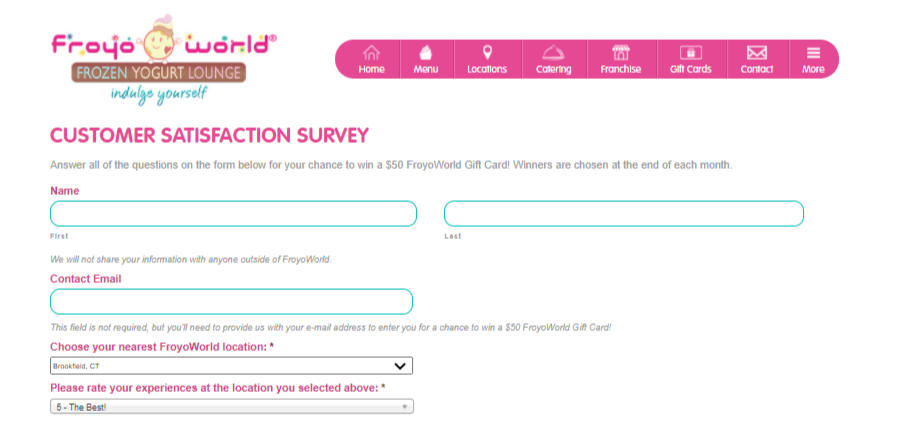Open the Catering cloche icon
The image size is (912, 421).
[x=553, y=53]
